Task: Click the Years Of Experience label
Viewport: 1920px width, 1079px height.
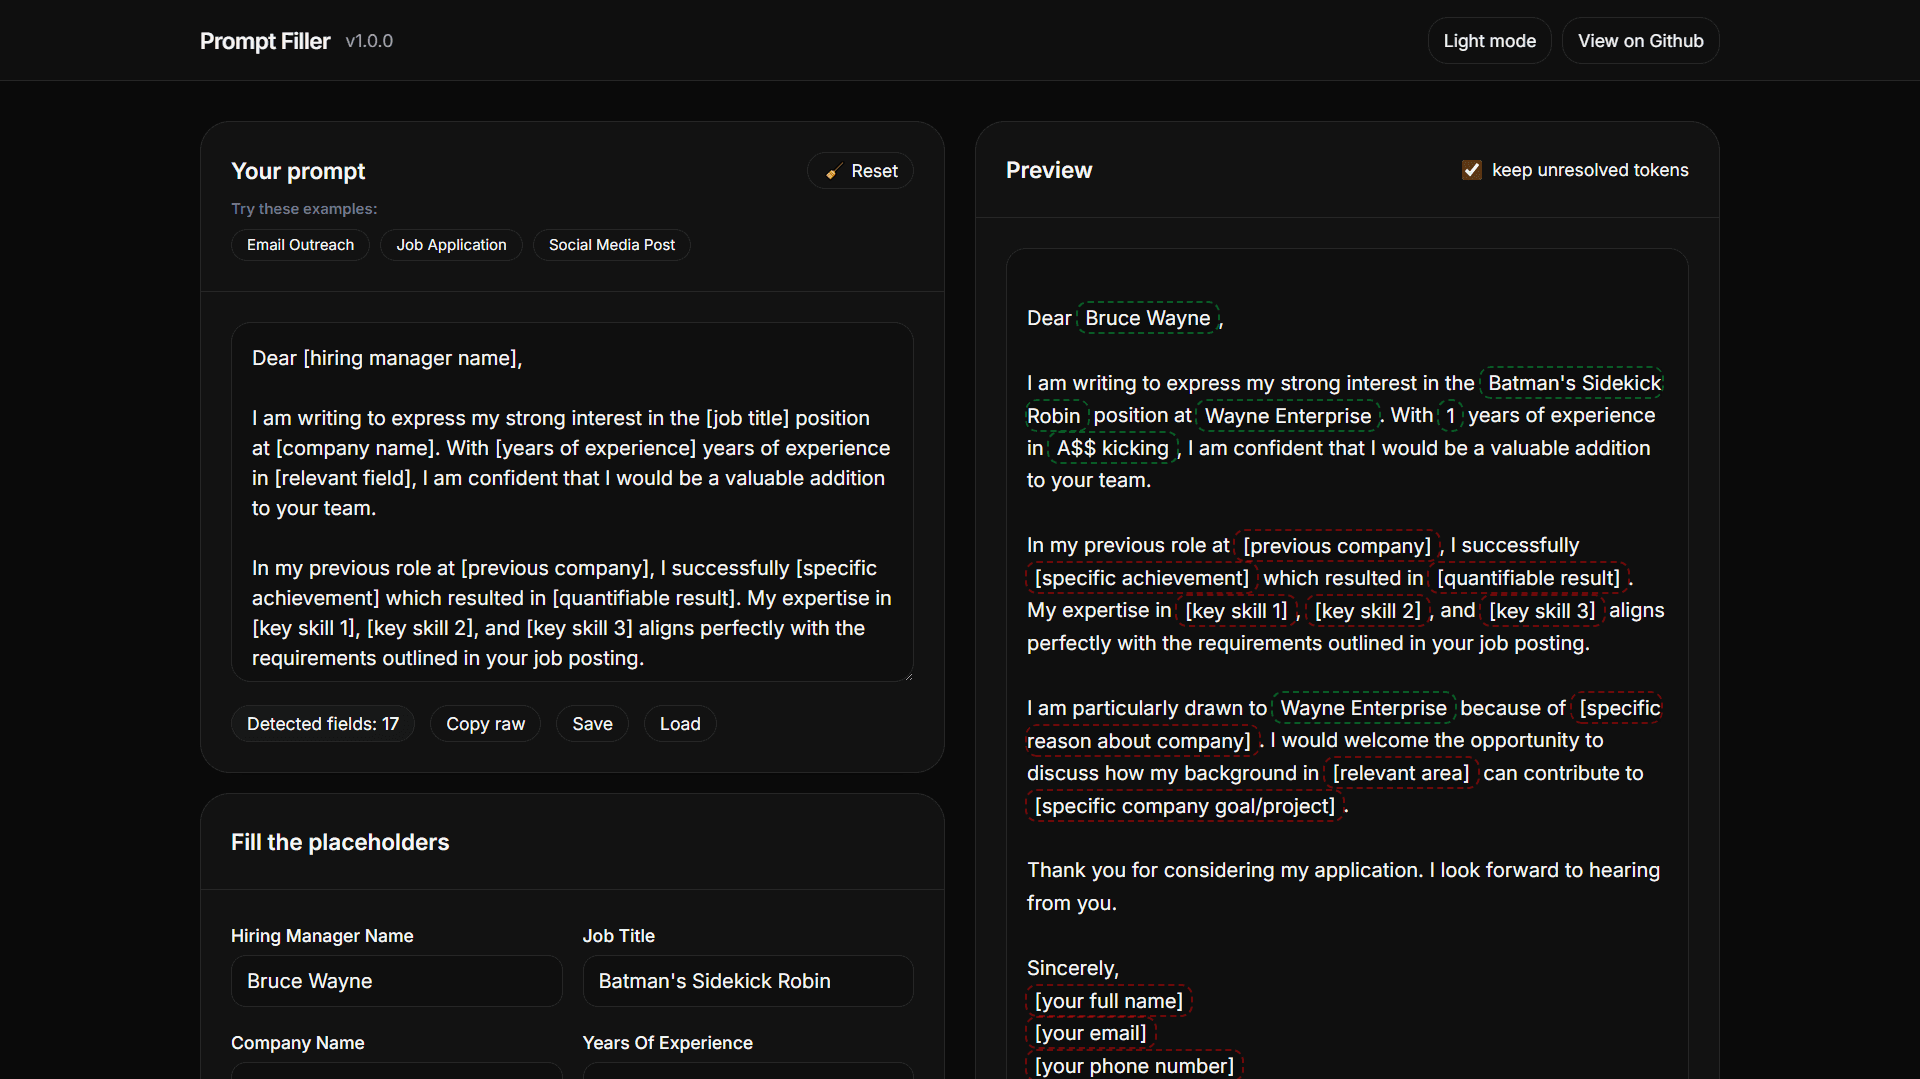Action: [x=668, y=1043]
